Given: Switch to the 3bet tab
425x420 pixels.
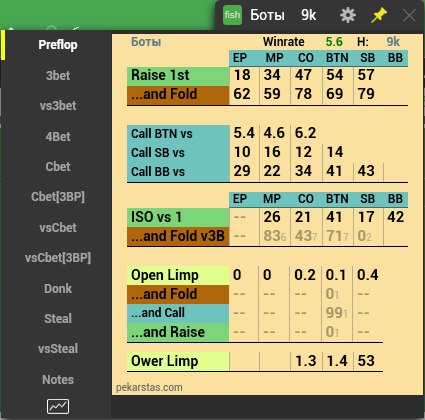Looking at the screenshot, I should tap(58, 76).
